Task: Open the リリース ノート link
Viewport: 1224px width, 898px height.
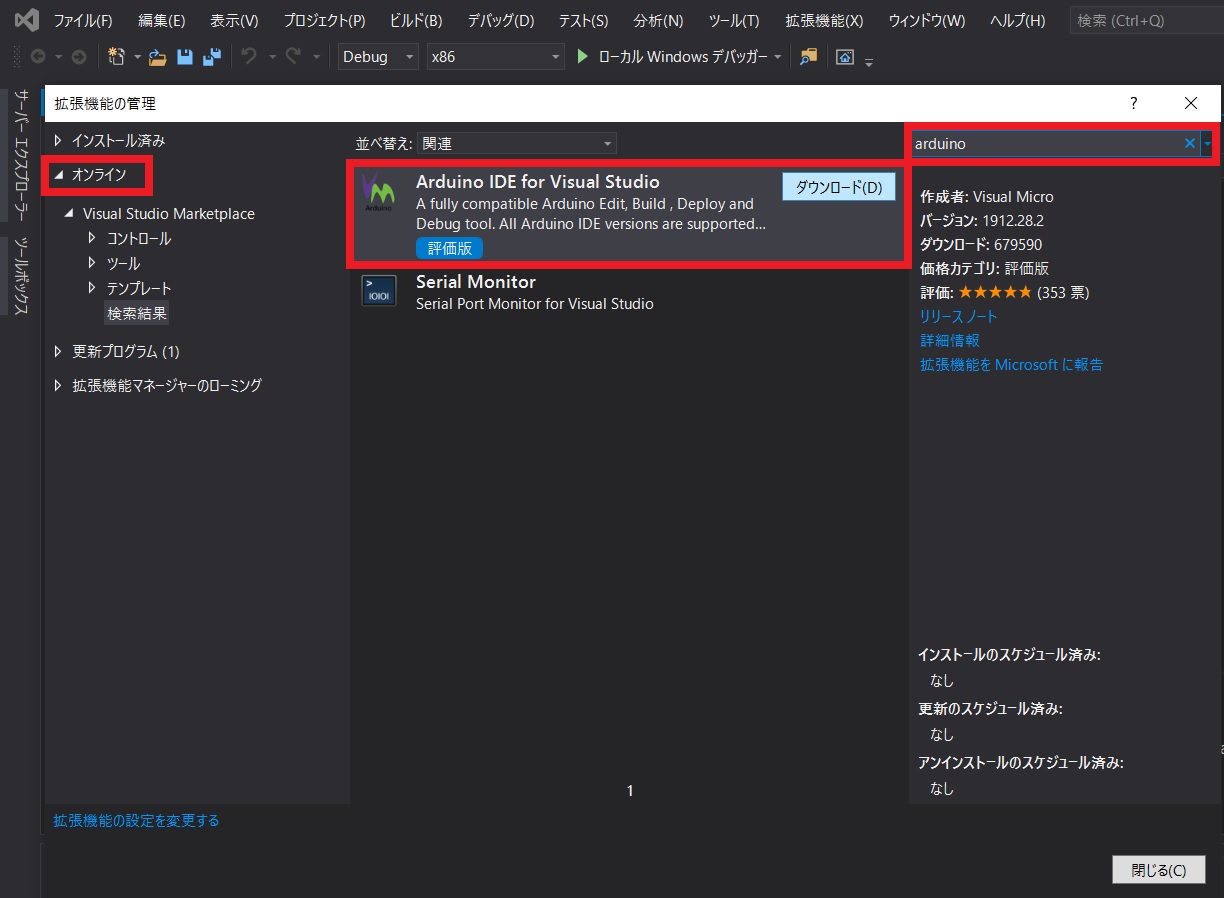Action: click(x=959, y=316)
